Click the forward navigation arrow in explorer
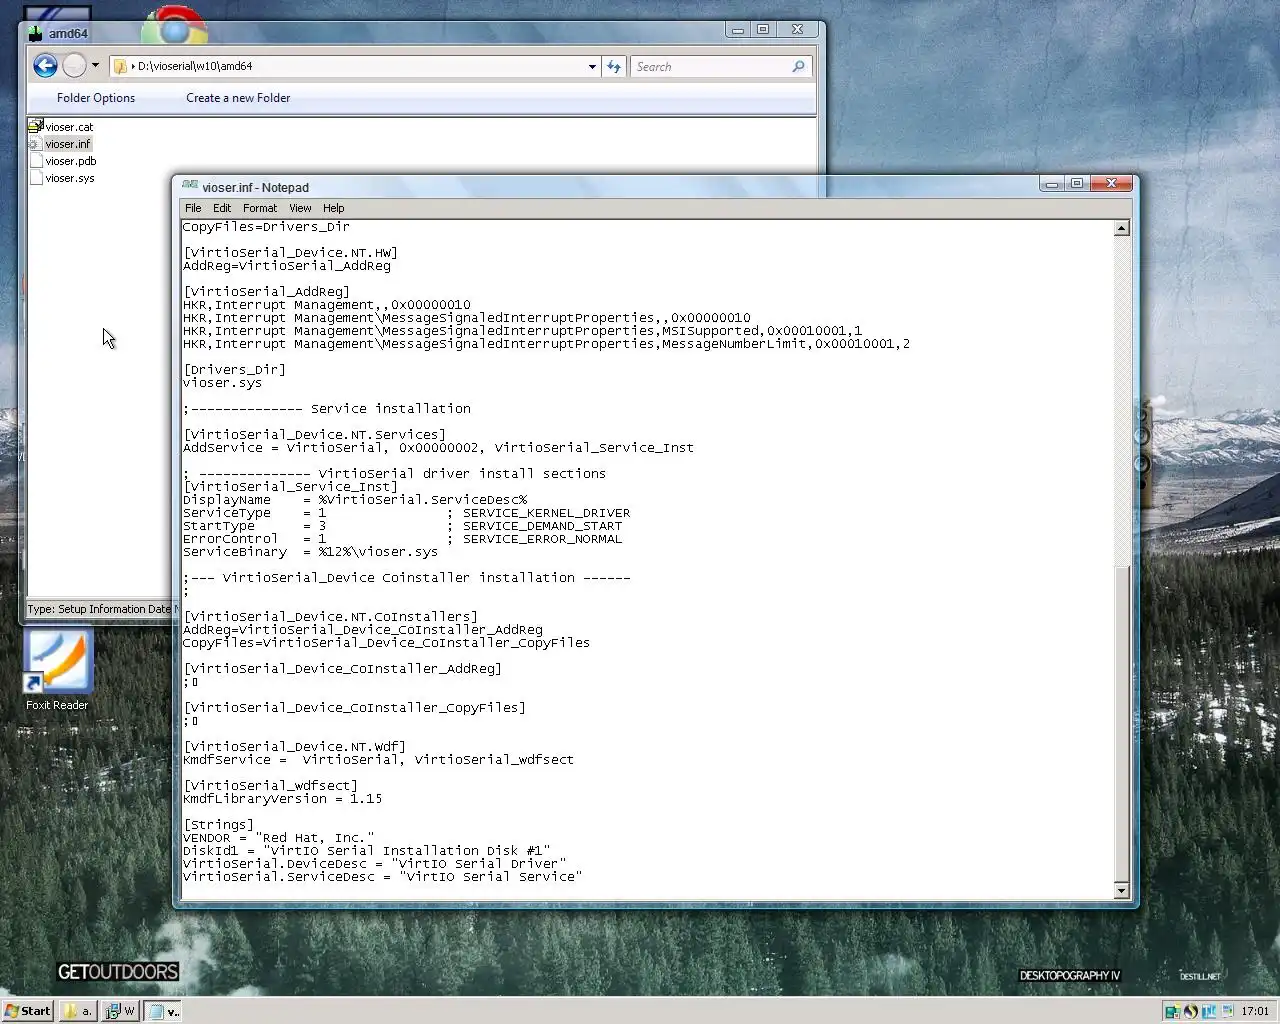The height and width of the screenshot is (1024, 1280). click(x=74, y=66)
